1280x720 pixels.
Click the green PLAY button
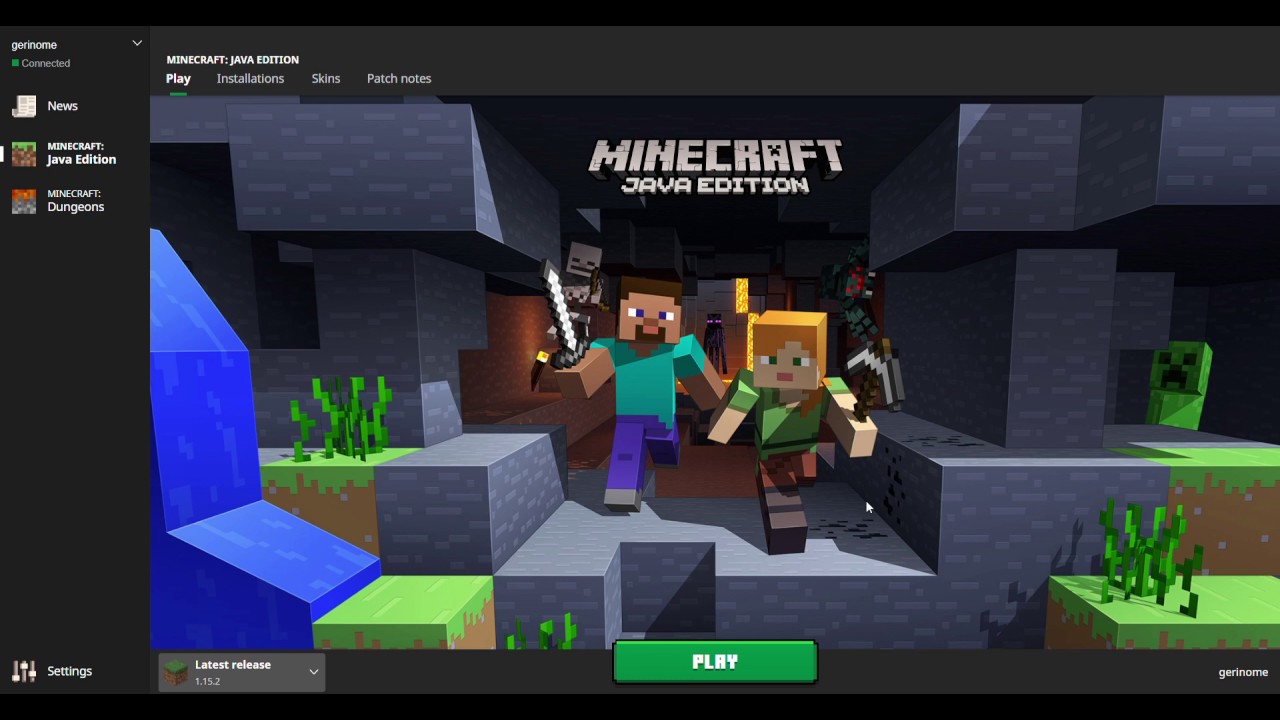click(x=715, y=662)
